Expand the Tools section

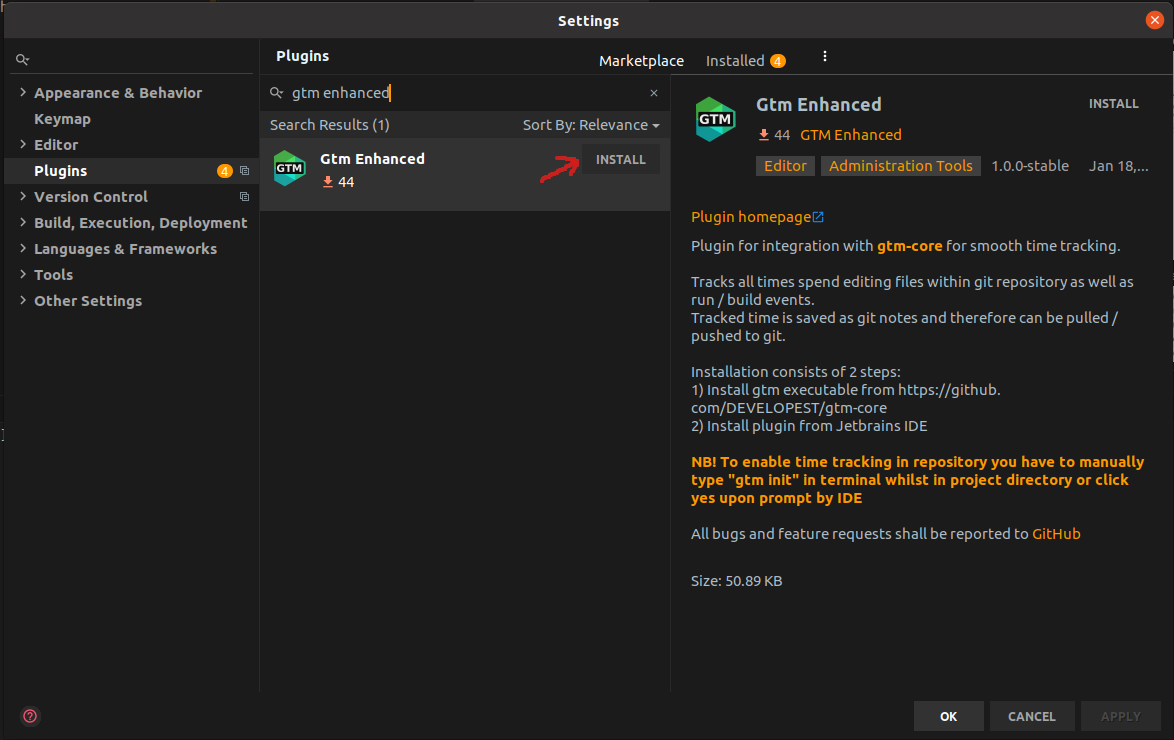[x=23, y=274]
